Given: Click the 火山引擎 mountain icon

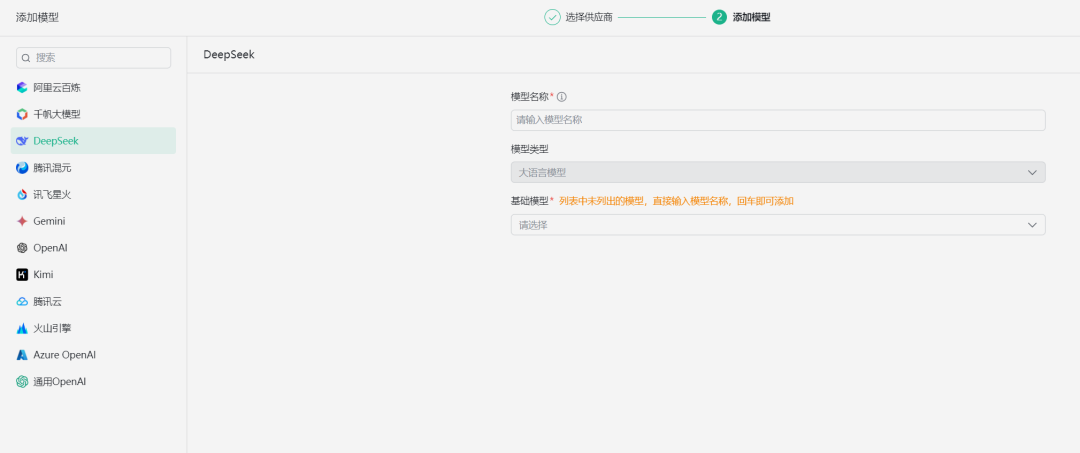Looking at the screenshot, I should pos(22,328).
